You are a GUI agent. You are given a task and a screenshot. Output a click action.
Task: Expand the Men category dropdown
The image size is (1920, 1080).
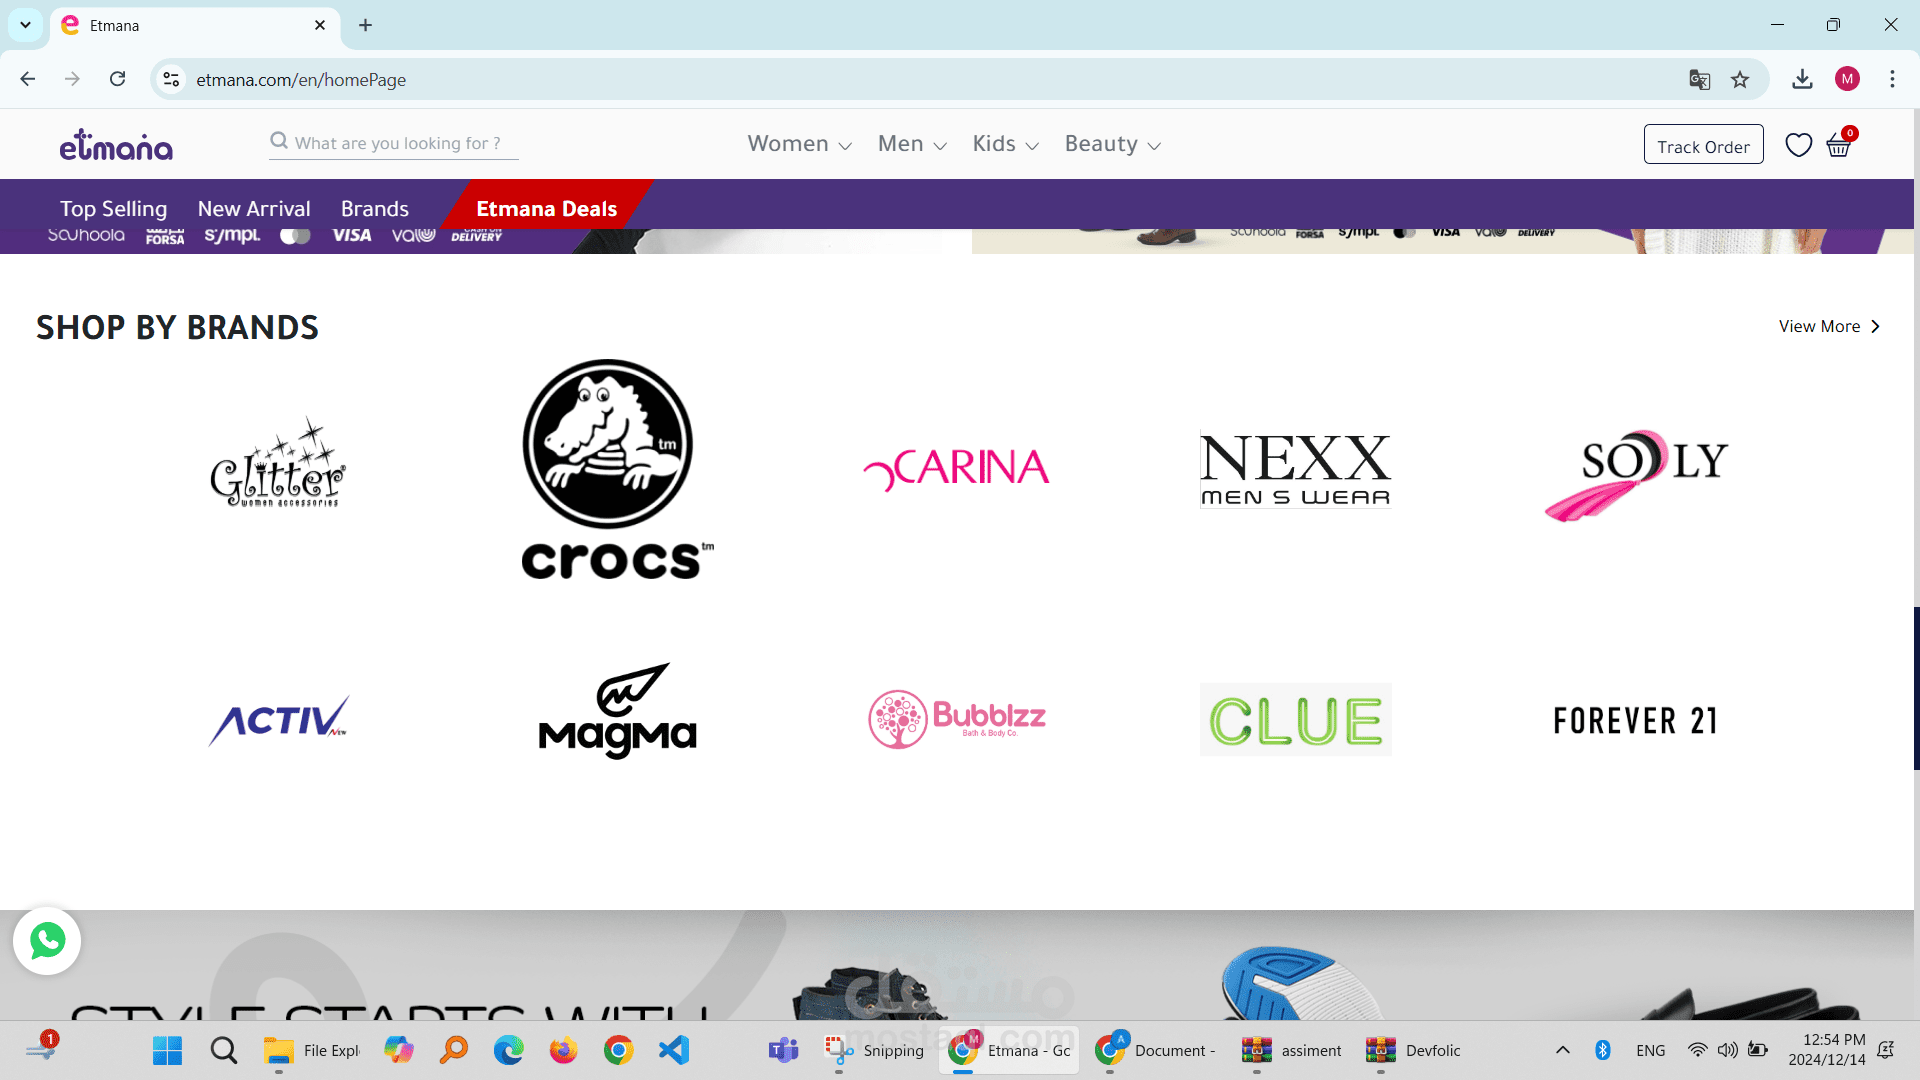tap(911, 144)
